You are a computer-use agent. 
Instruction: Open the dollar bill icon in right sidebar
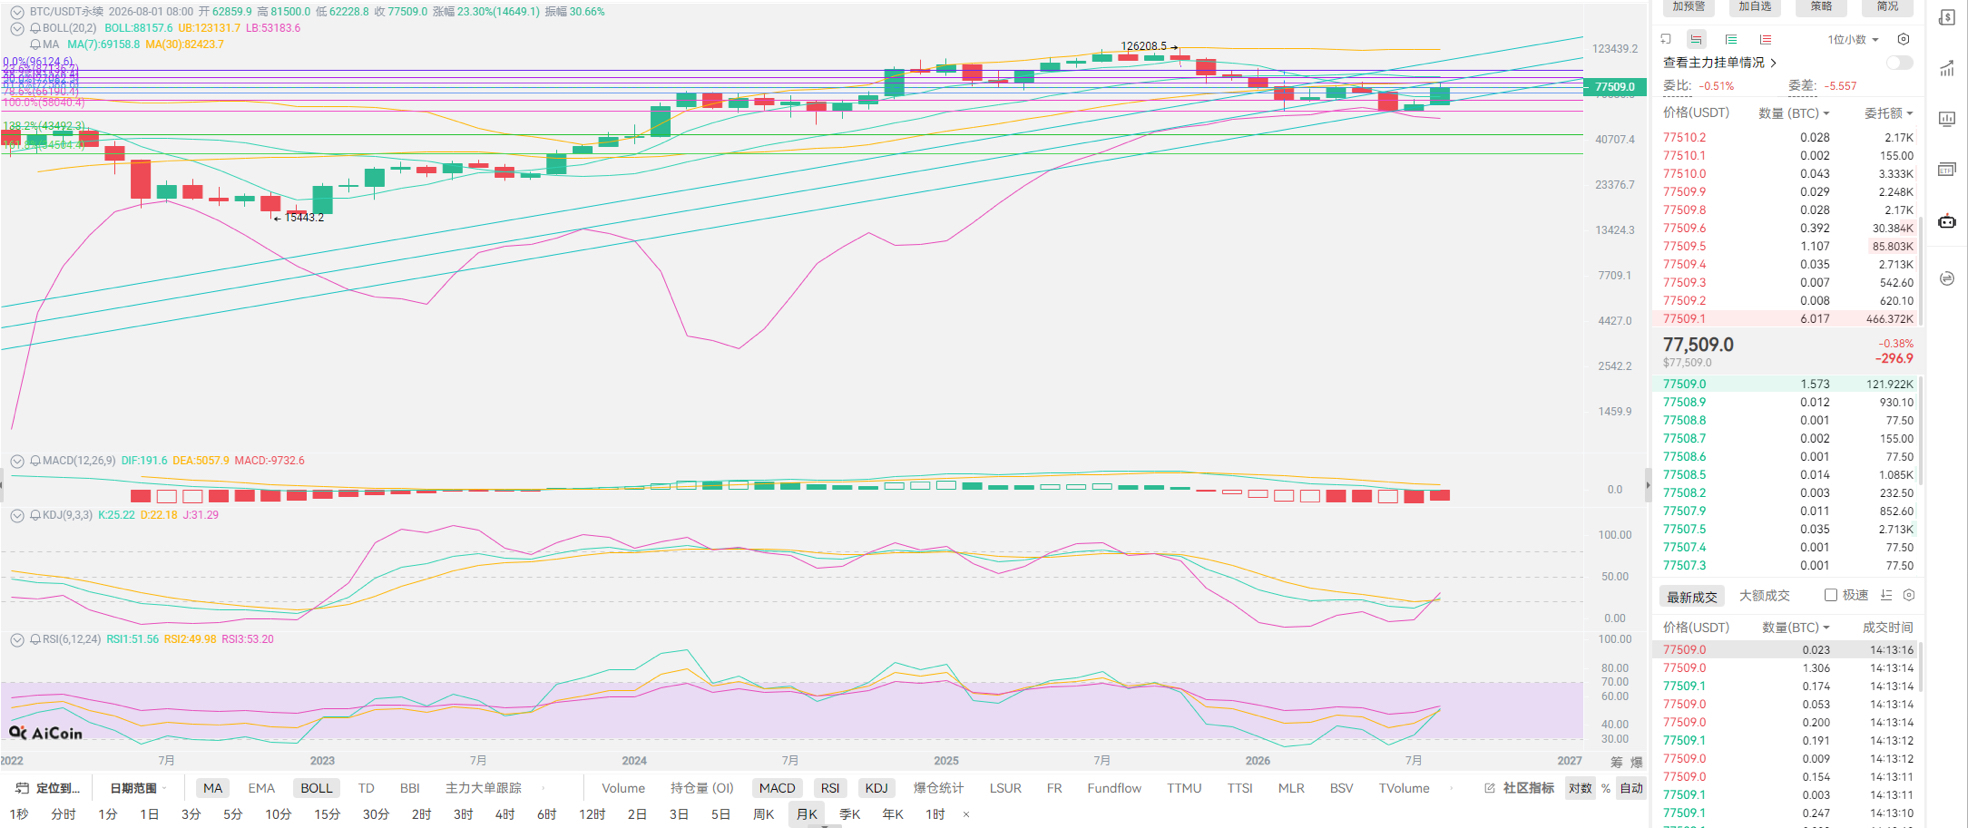tap(1947, 18)
